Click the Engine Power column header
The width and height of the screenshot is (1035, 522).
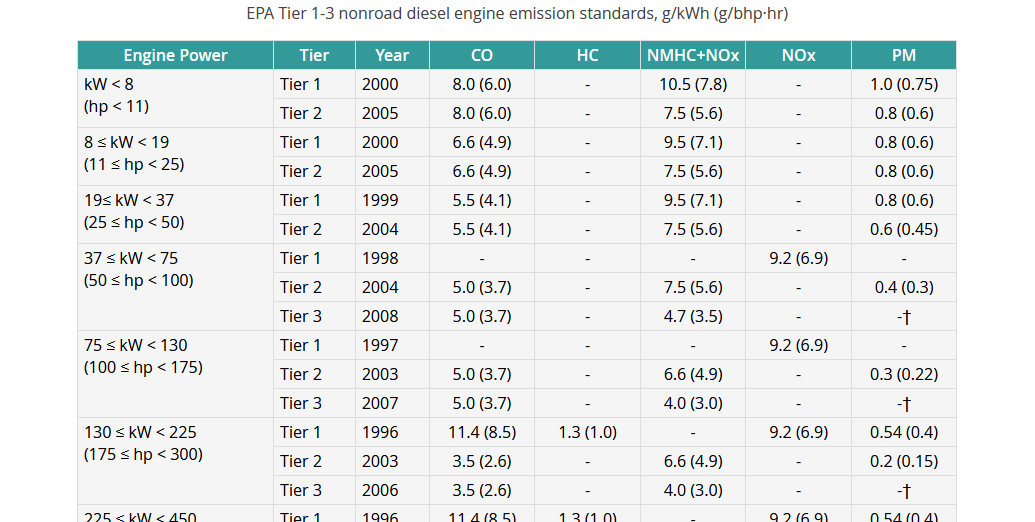click(176, 55)
